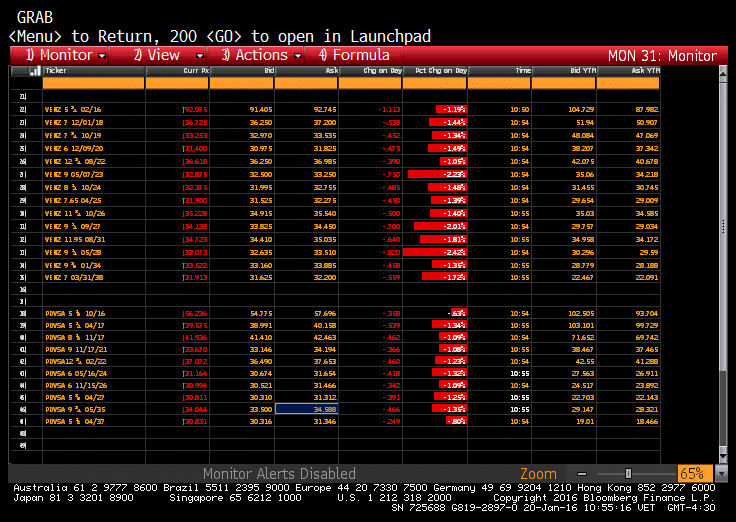Click the Ask YTM column header
The image size is (736, 522).
pyautogui.click(x=629, y=71)
